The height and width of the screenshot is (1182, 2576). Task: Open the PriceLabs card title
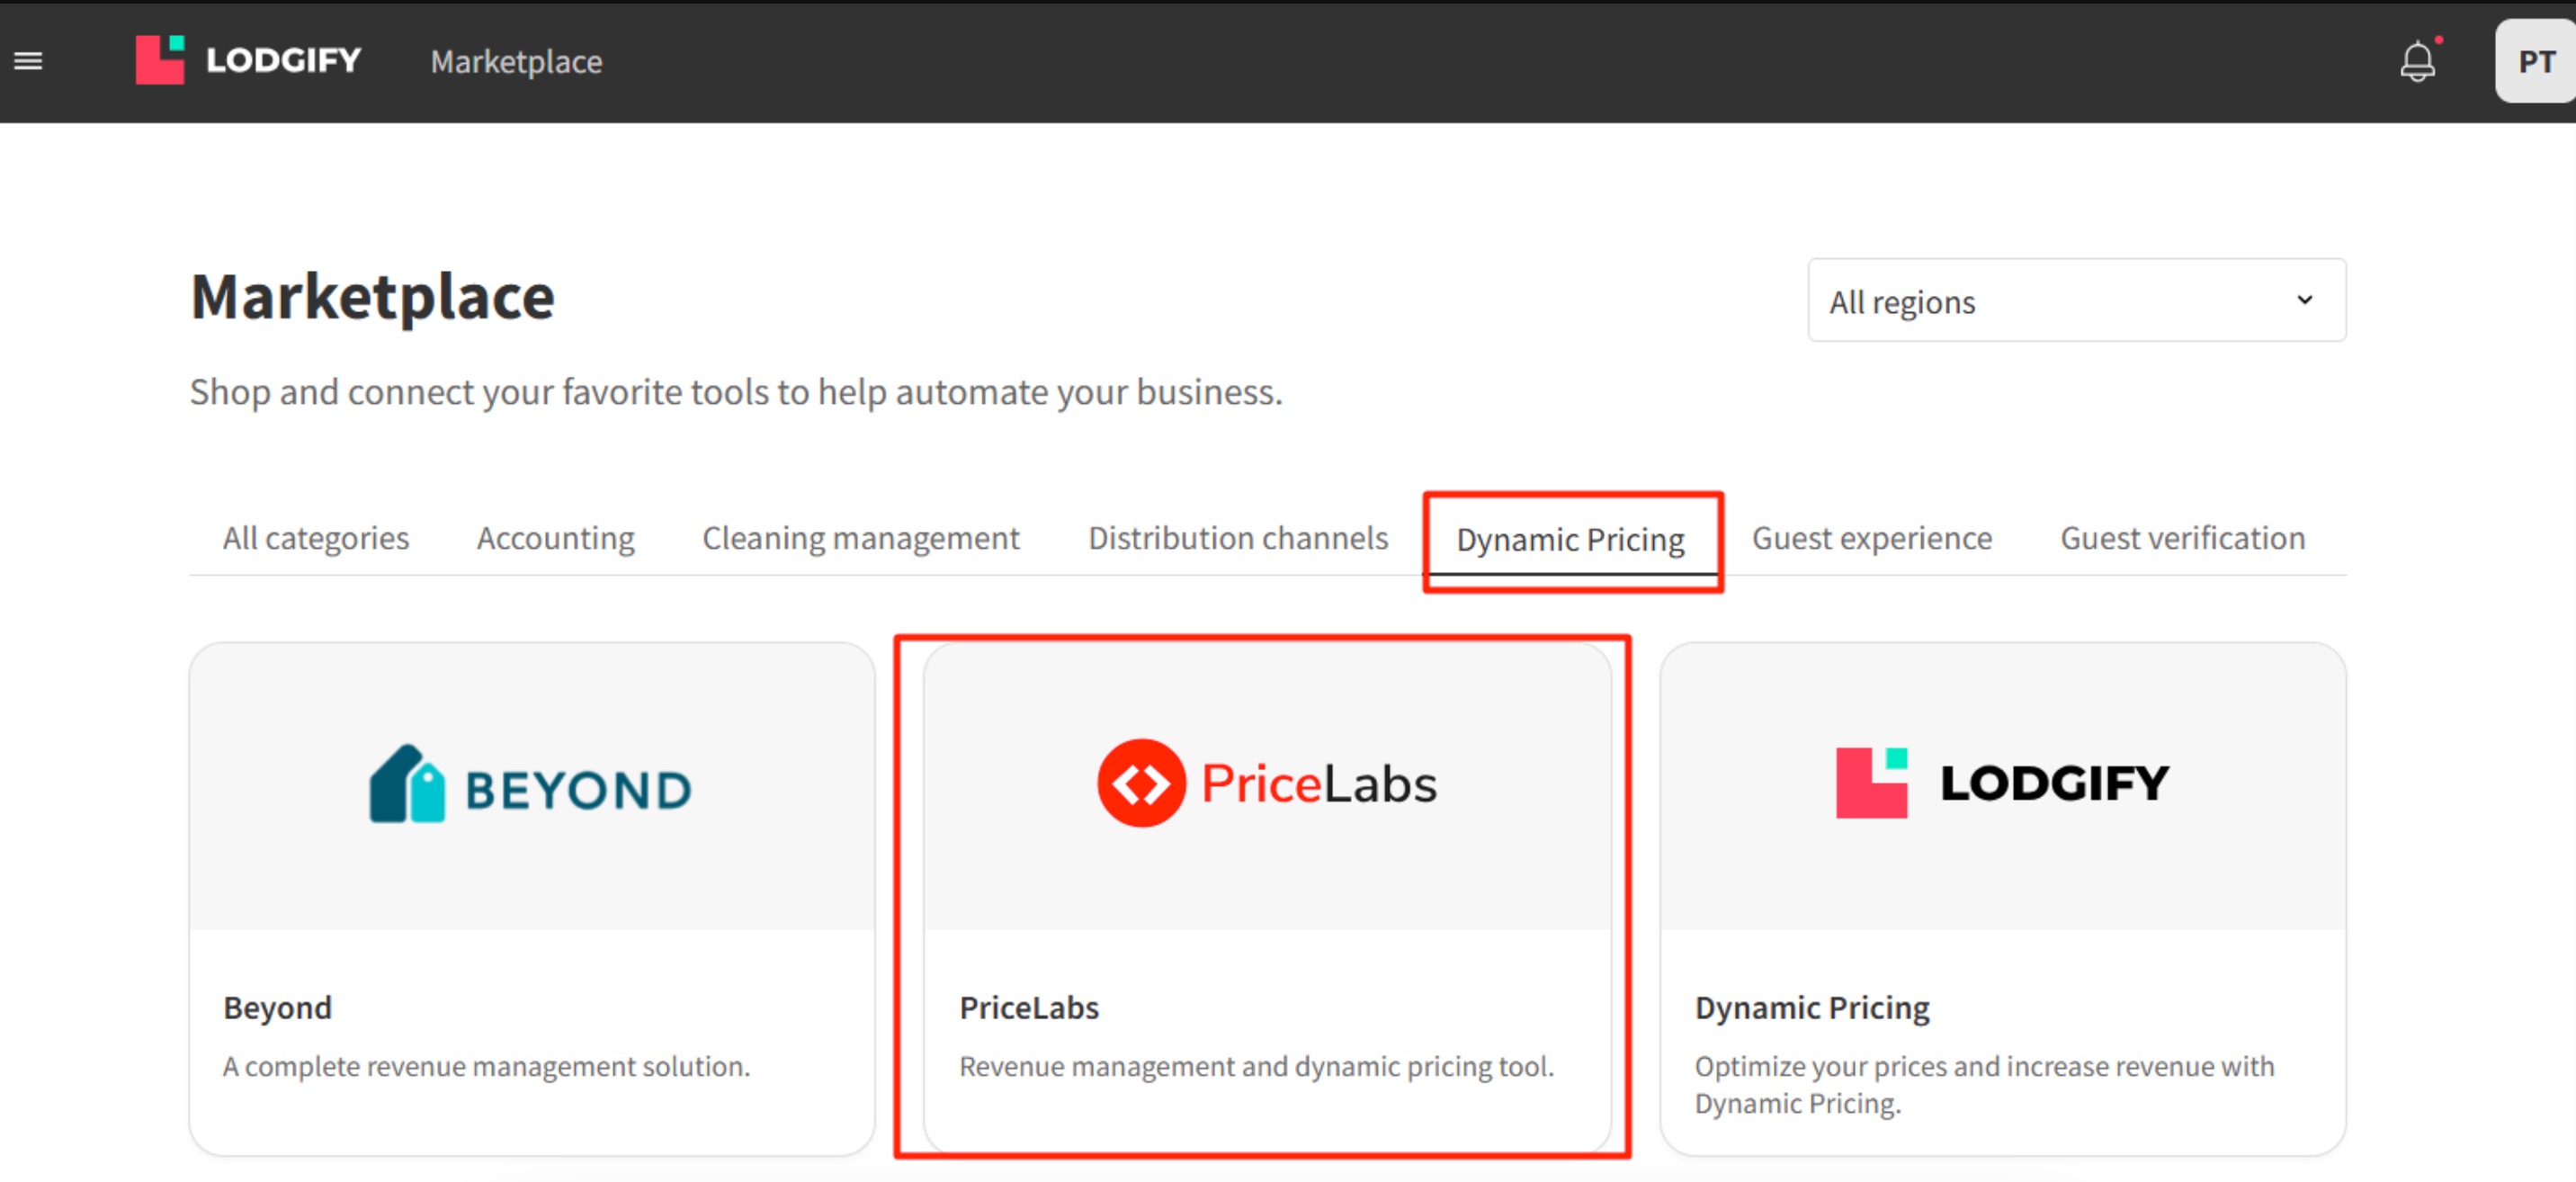[x=1029, y=1007]
